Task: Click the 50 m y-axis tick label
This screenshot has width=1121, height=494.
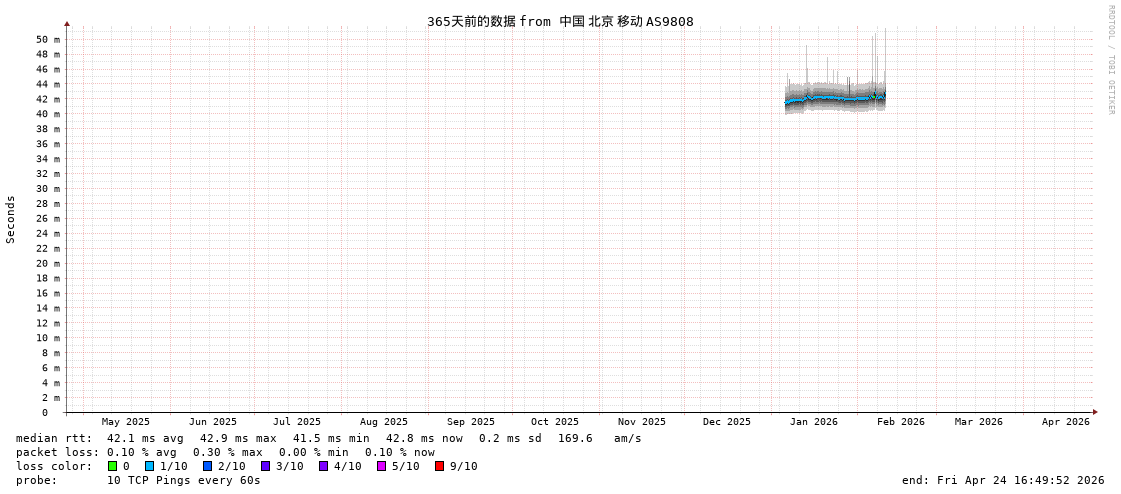Action: 48,40
